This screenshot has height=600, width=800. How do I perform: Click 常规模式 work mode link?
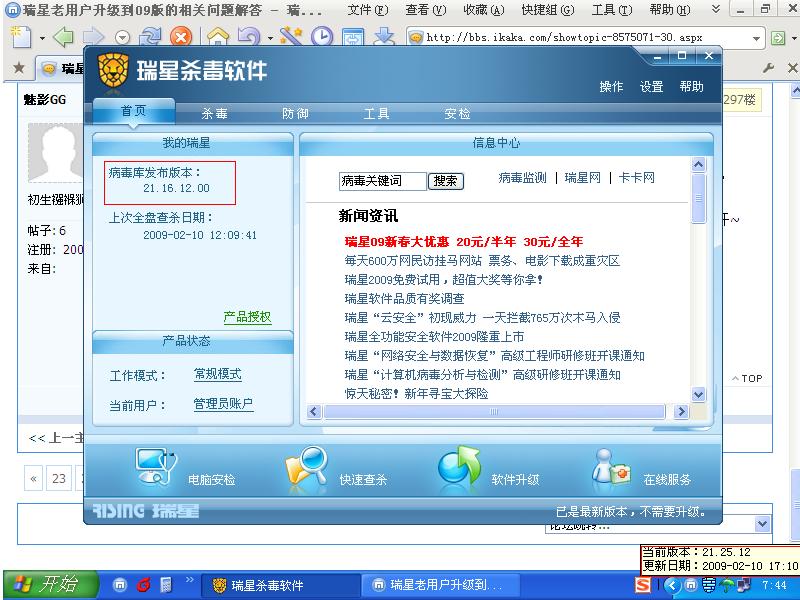point(218,374)
